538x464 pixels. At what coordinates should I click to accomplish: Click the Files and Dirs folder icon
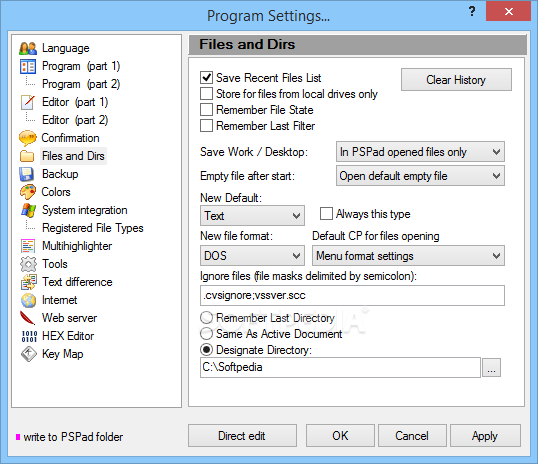(27, 156)
